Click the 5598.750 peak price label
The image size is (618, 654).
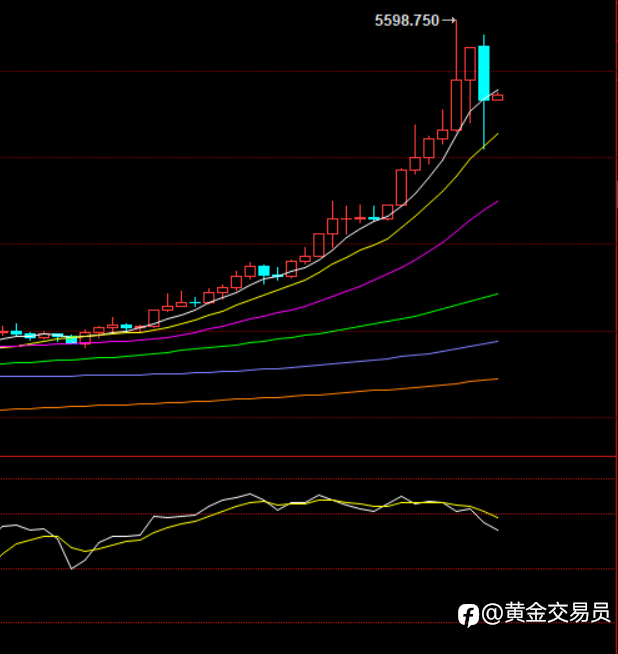coord(407,20)
